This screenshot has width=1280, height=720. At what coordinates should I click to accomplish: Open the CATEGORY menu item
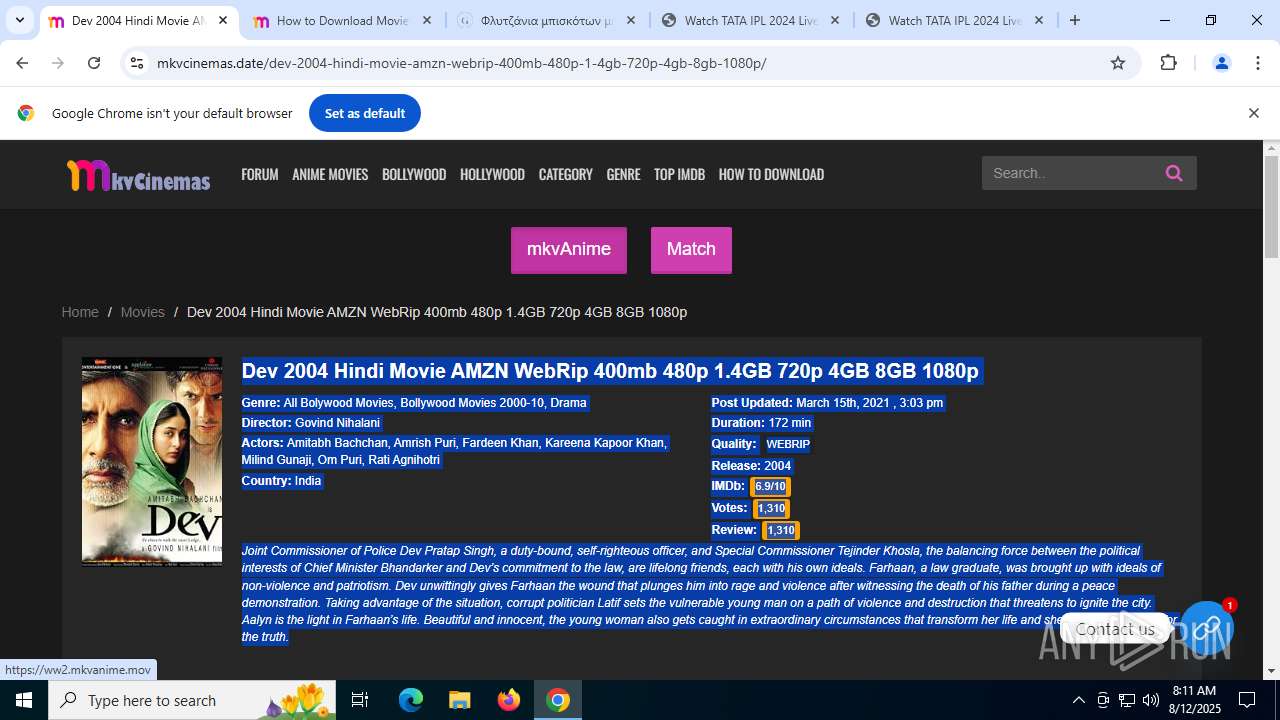pos(566,174)
